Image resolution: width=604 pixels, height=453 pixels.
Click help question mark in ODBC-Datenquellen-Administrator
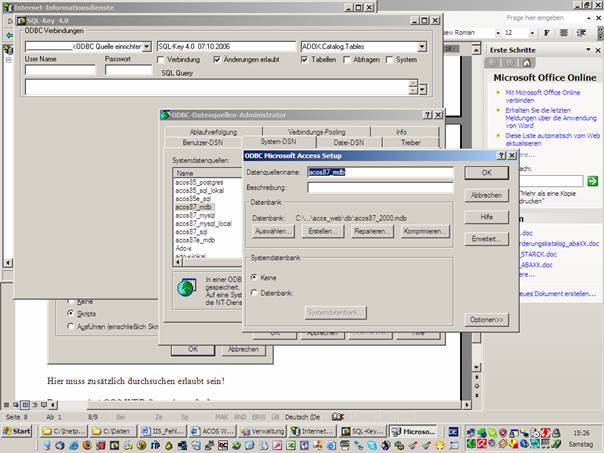coord(428,115)
